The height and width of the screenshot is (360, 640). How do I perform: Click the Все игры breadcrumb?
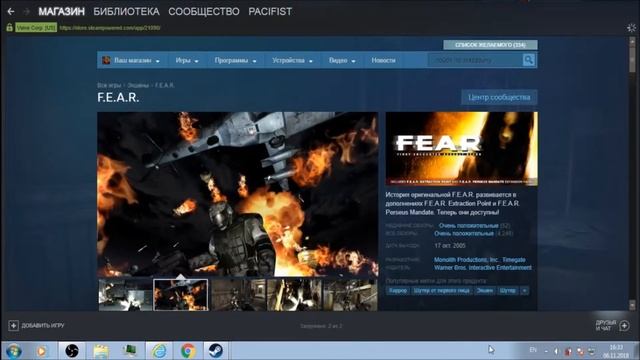click(x=109, y=85)
